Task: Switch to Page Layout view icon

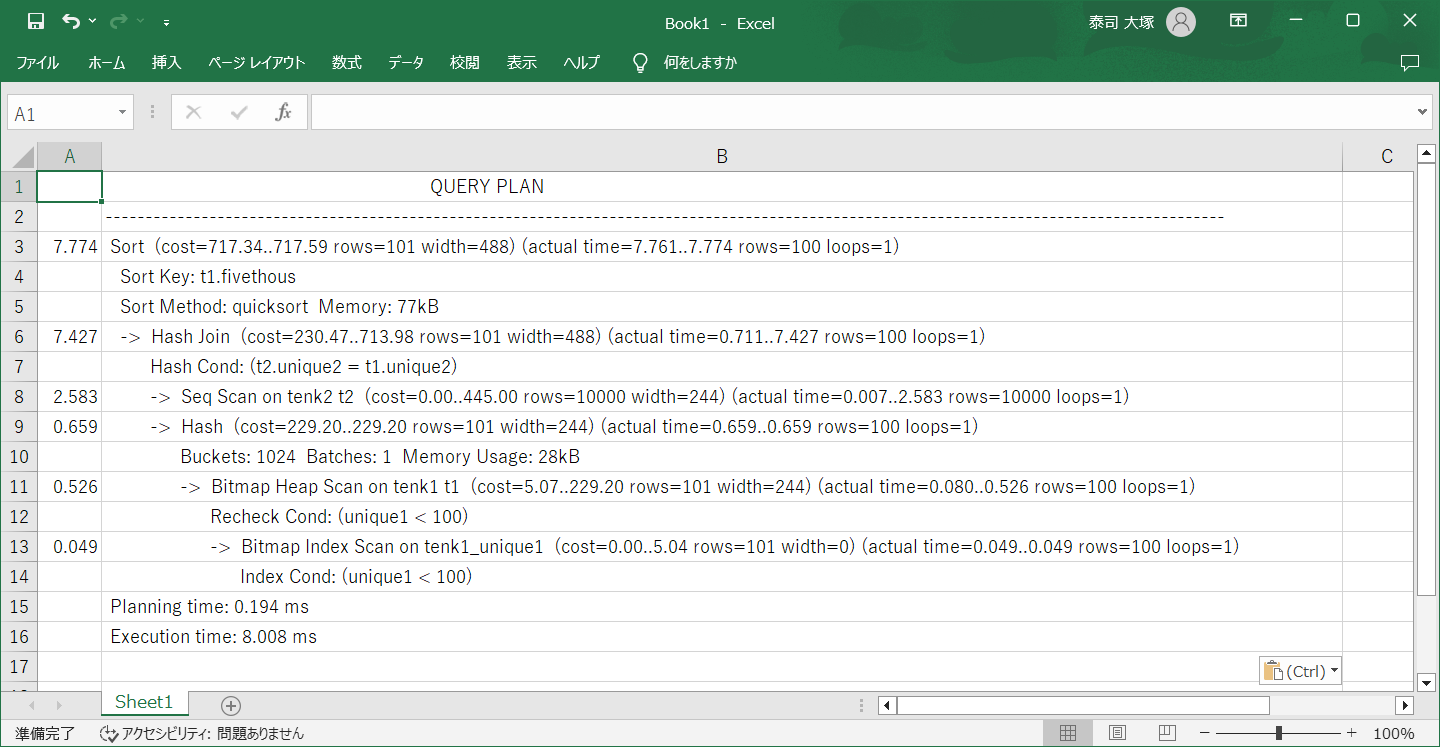Action: pos(1118,734)
